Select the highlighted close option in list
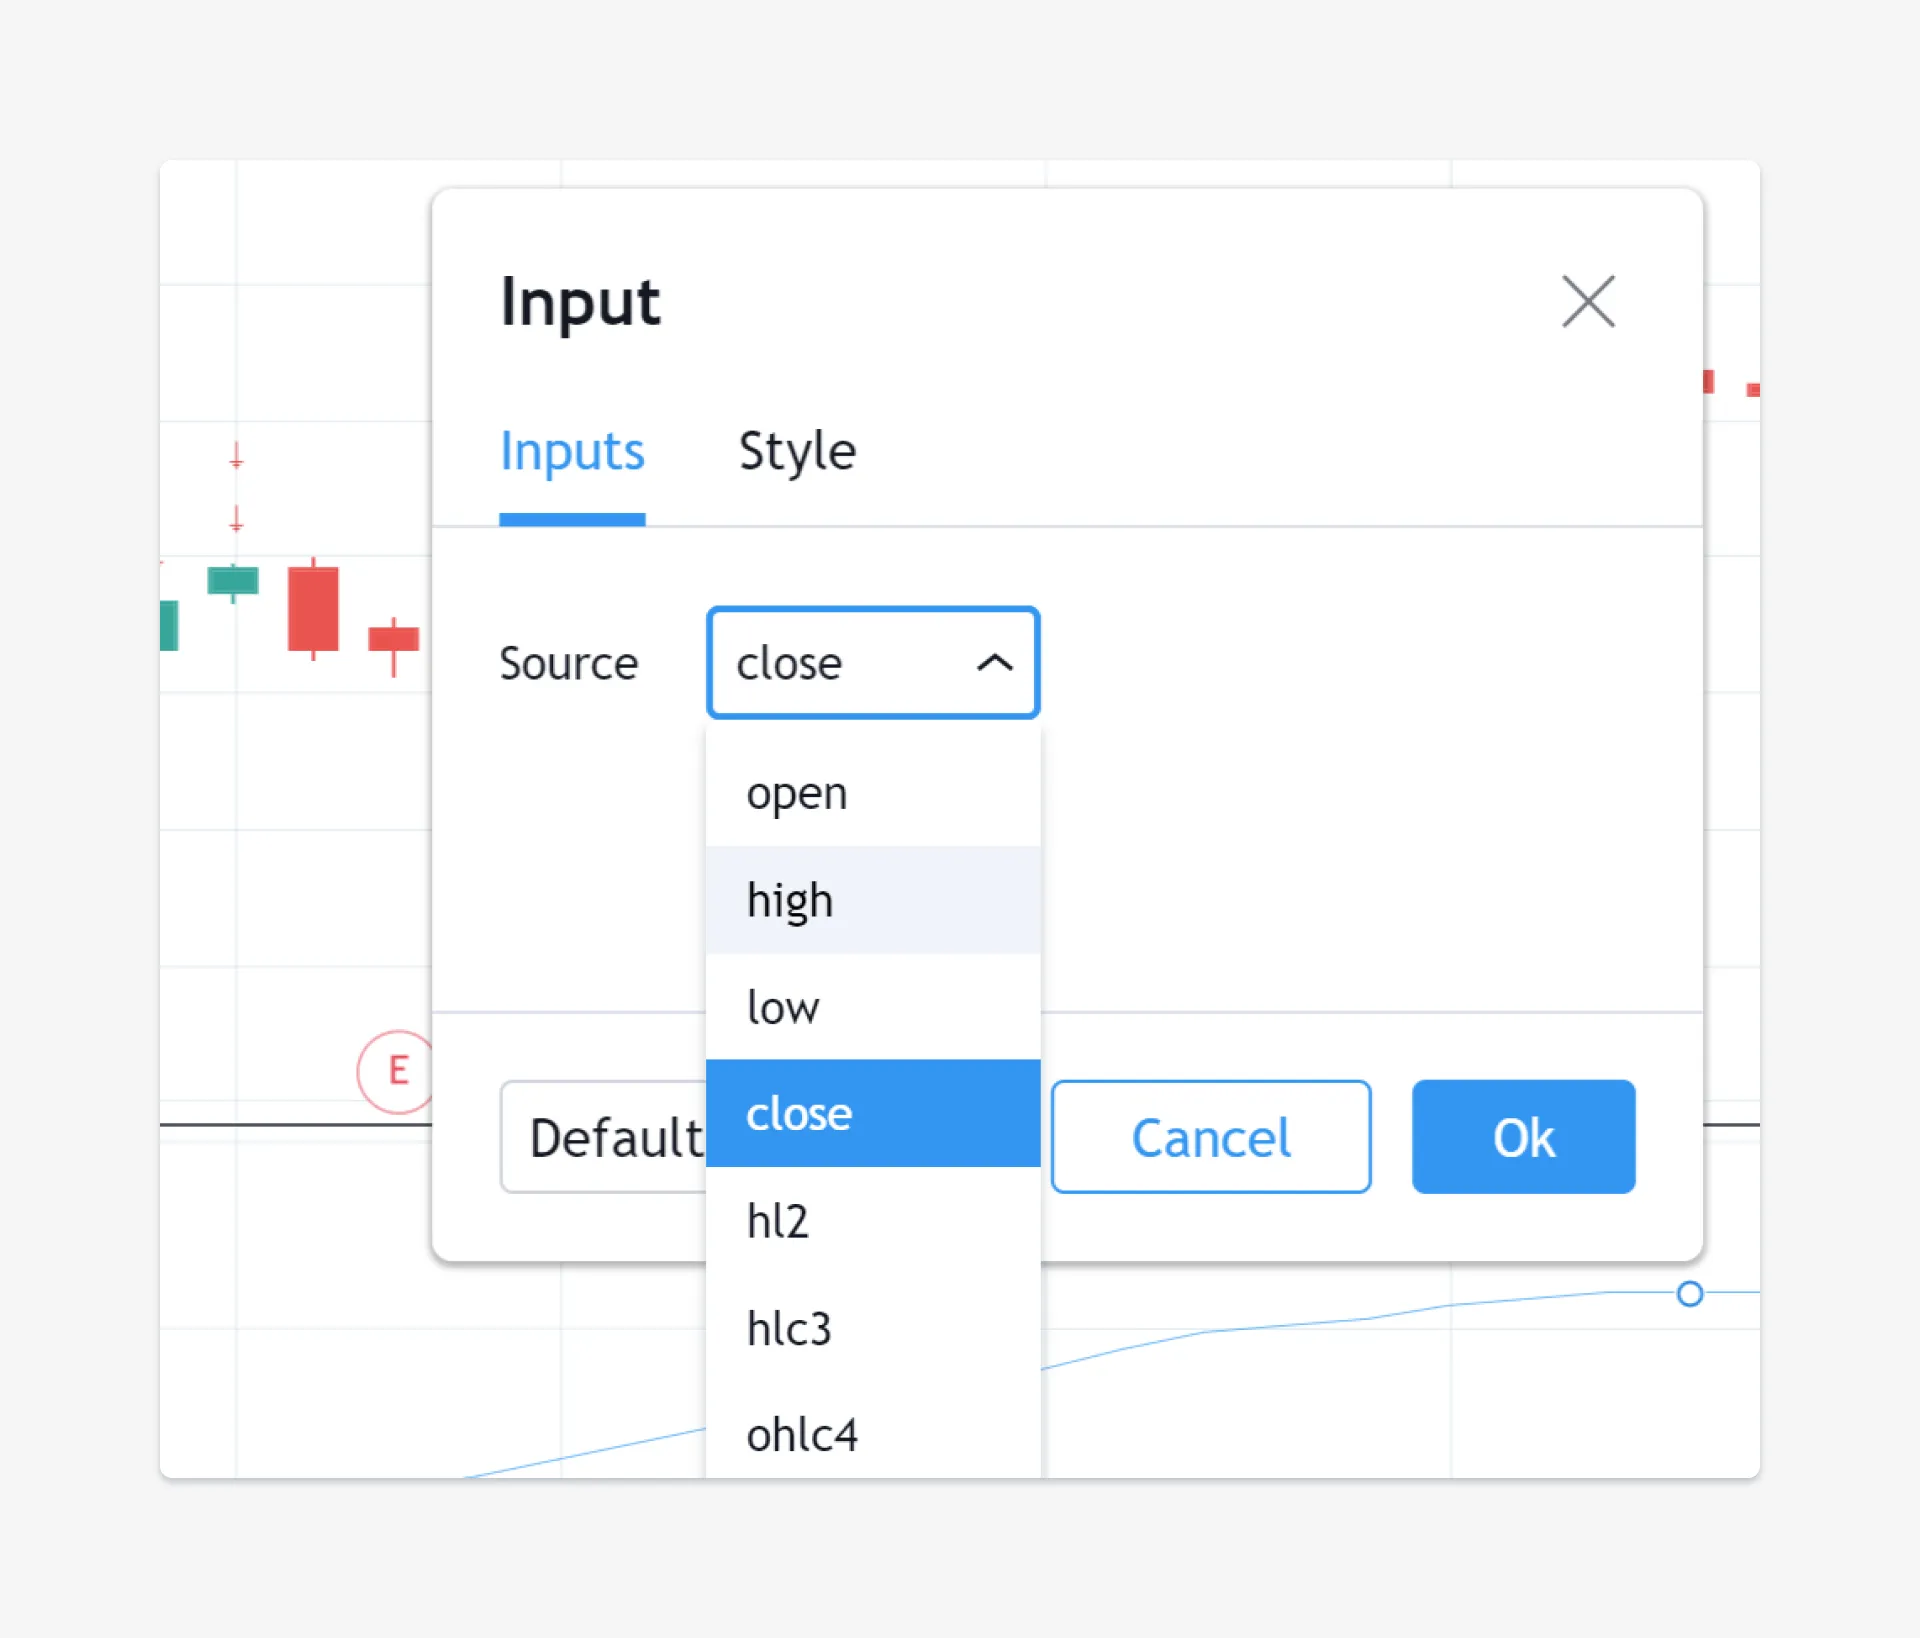This screenshot has height=1638, width=1920. click(873, 1113)
